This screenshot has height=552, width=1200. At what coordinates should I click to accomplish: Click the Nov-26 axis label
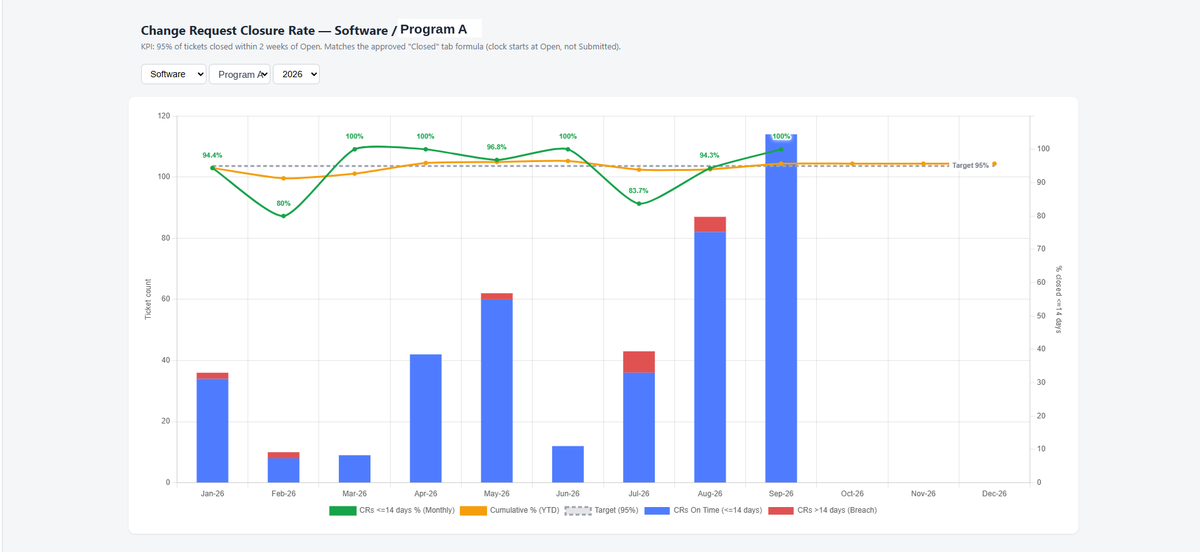(x=923, y=494)
